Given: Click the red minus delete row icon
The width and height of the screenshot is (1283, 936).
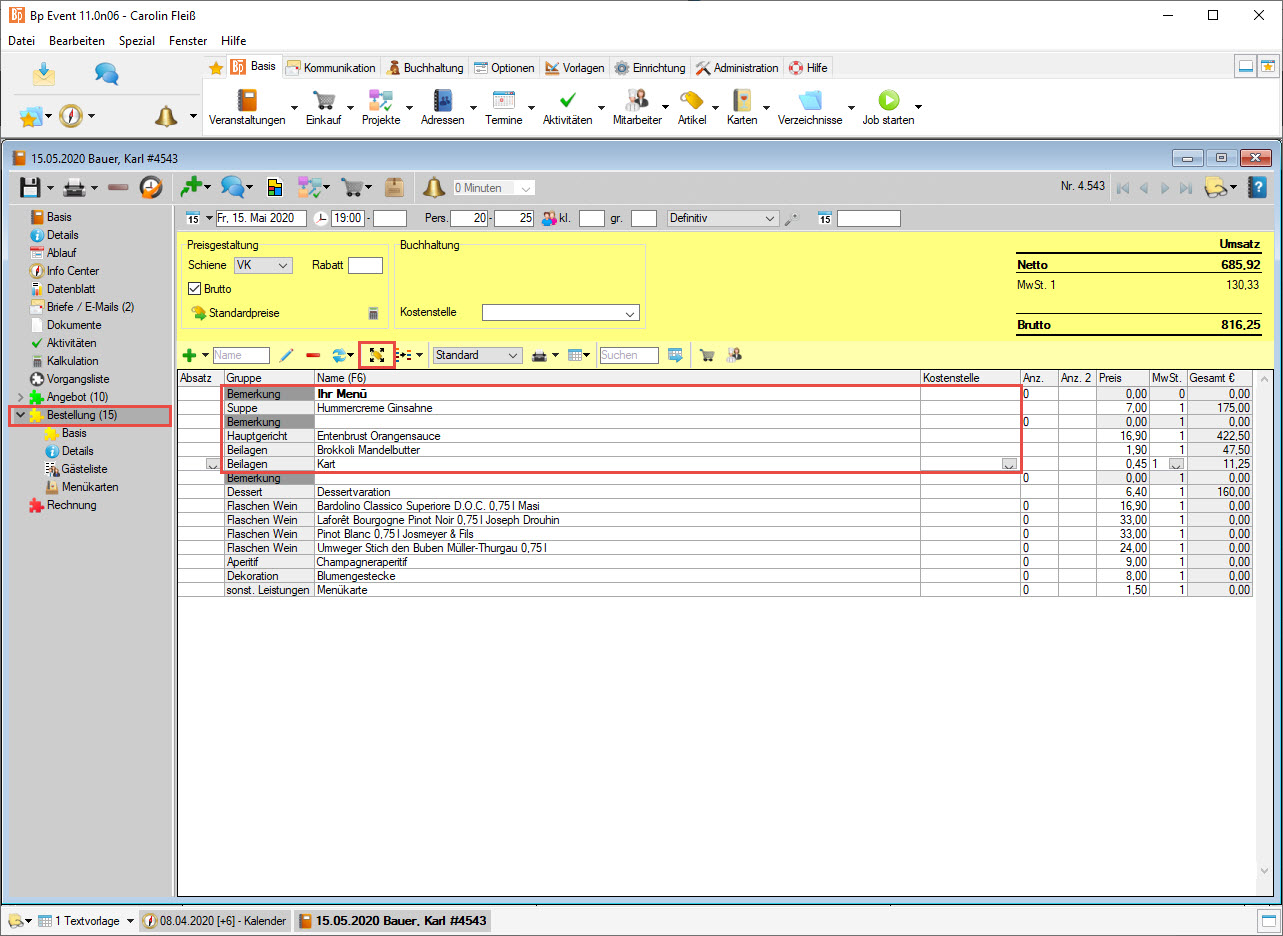Looking at the screenshot, I should pos(313,355).
